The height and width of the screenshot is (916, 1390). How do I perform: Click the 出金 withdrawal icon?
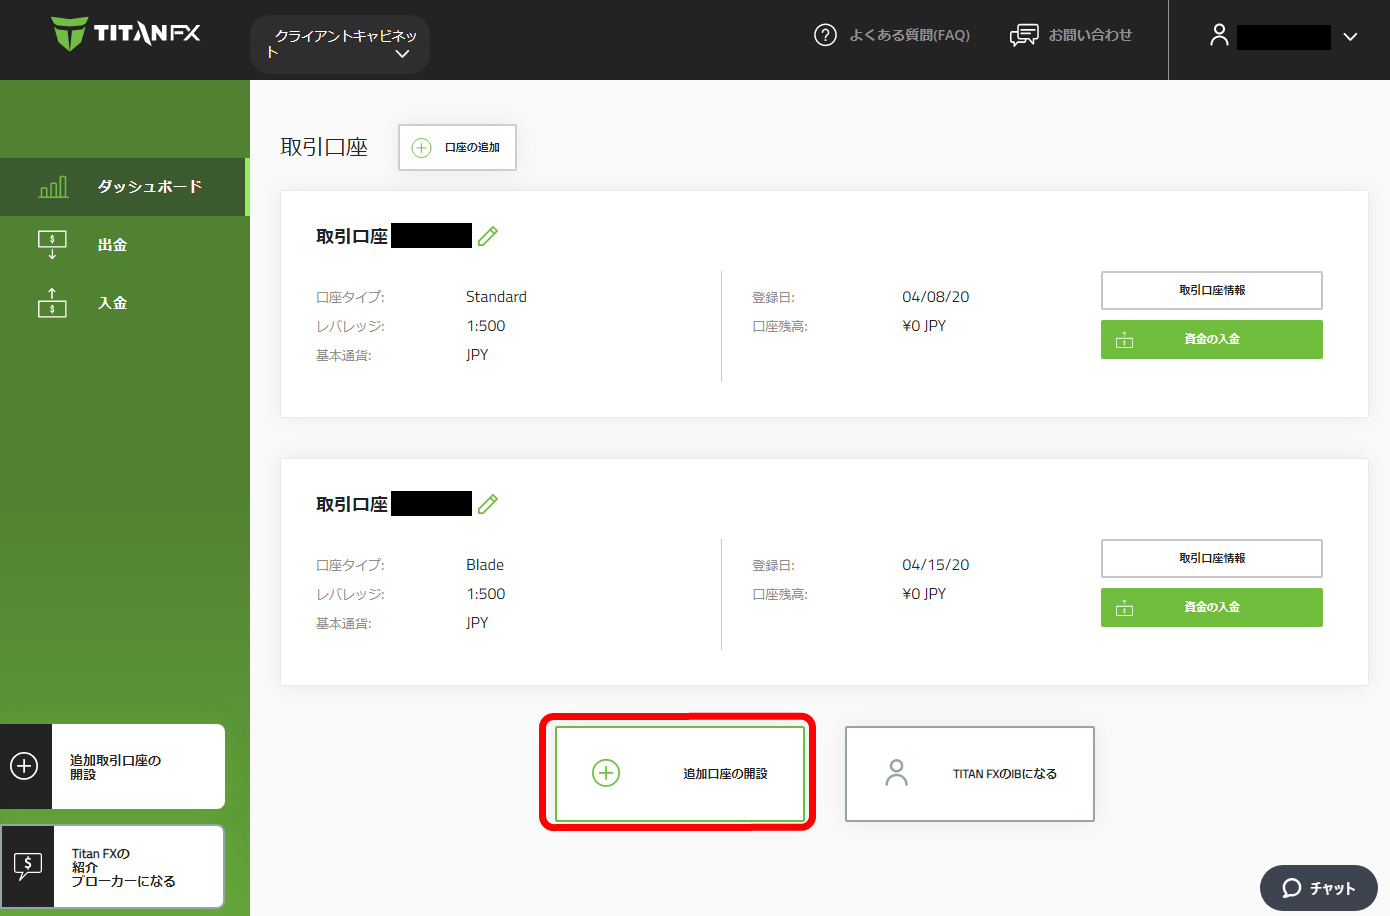(52, 245)
